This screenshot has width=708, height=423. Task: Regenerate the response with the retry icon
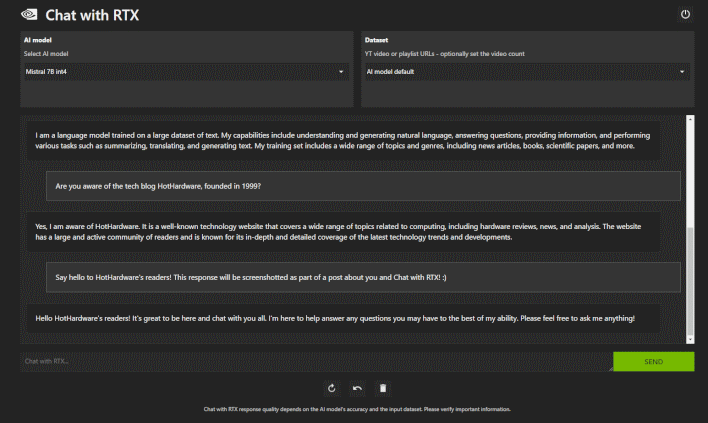331,388
